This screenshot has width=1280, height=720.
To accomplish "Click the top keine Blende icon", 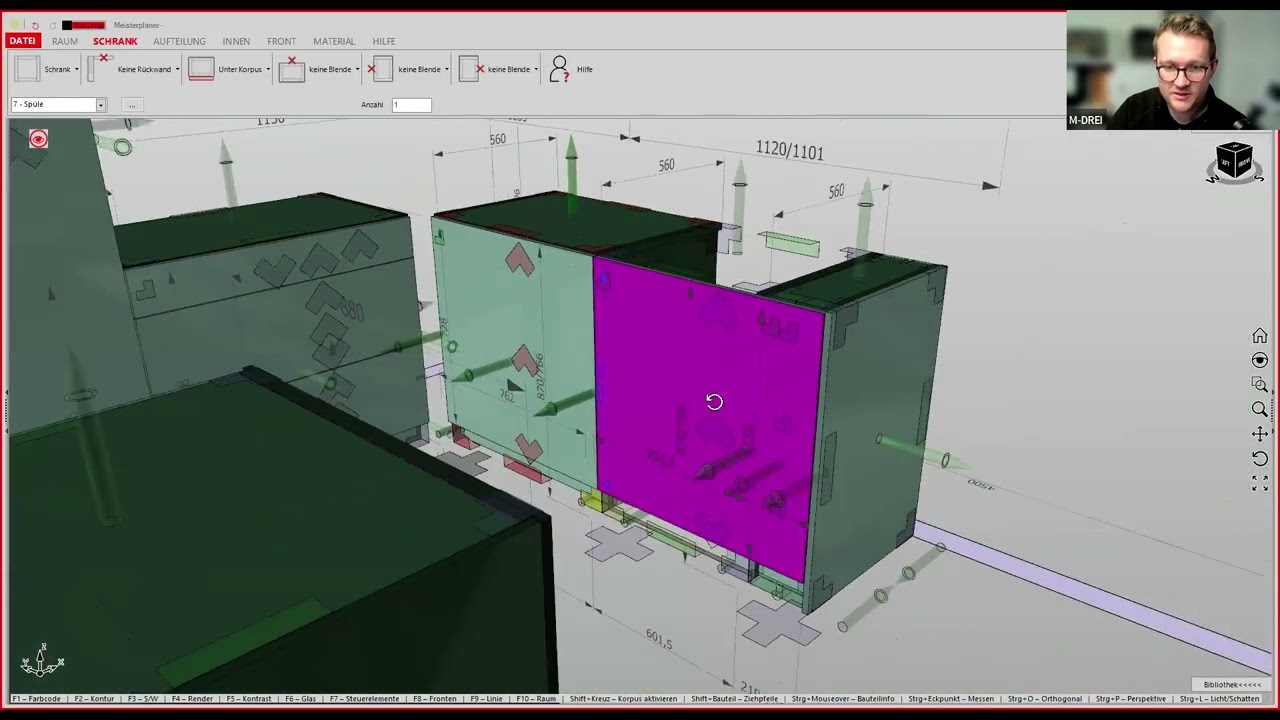I will 291,69.
